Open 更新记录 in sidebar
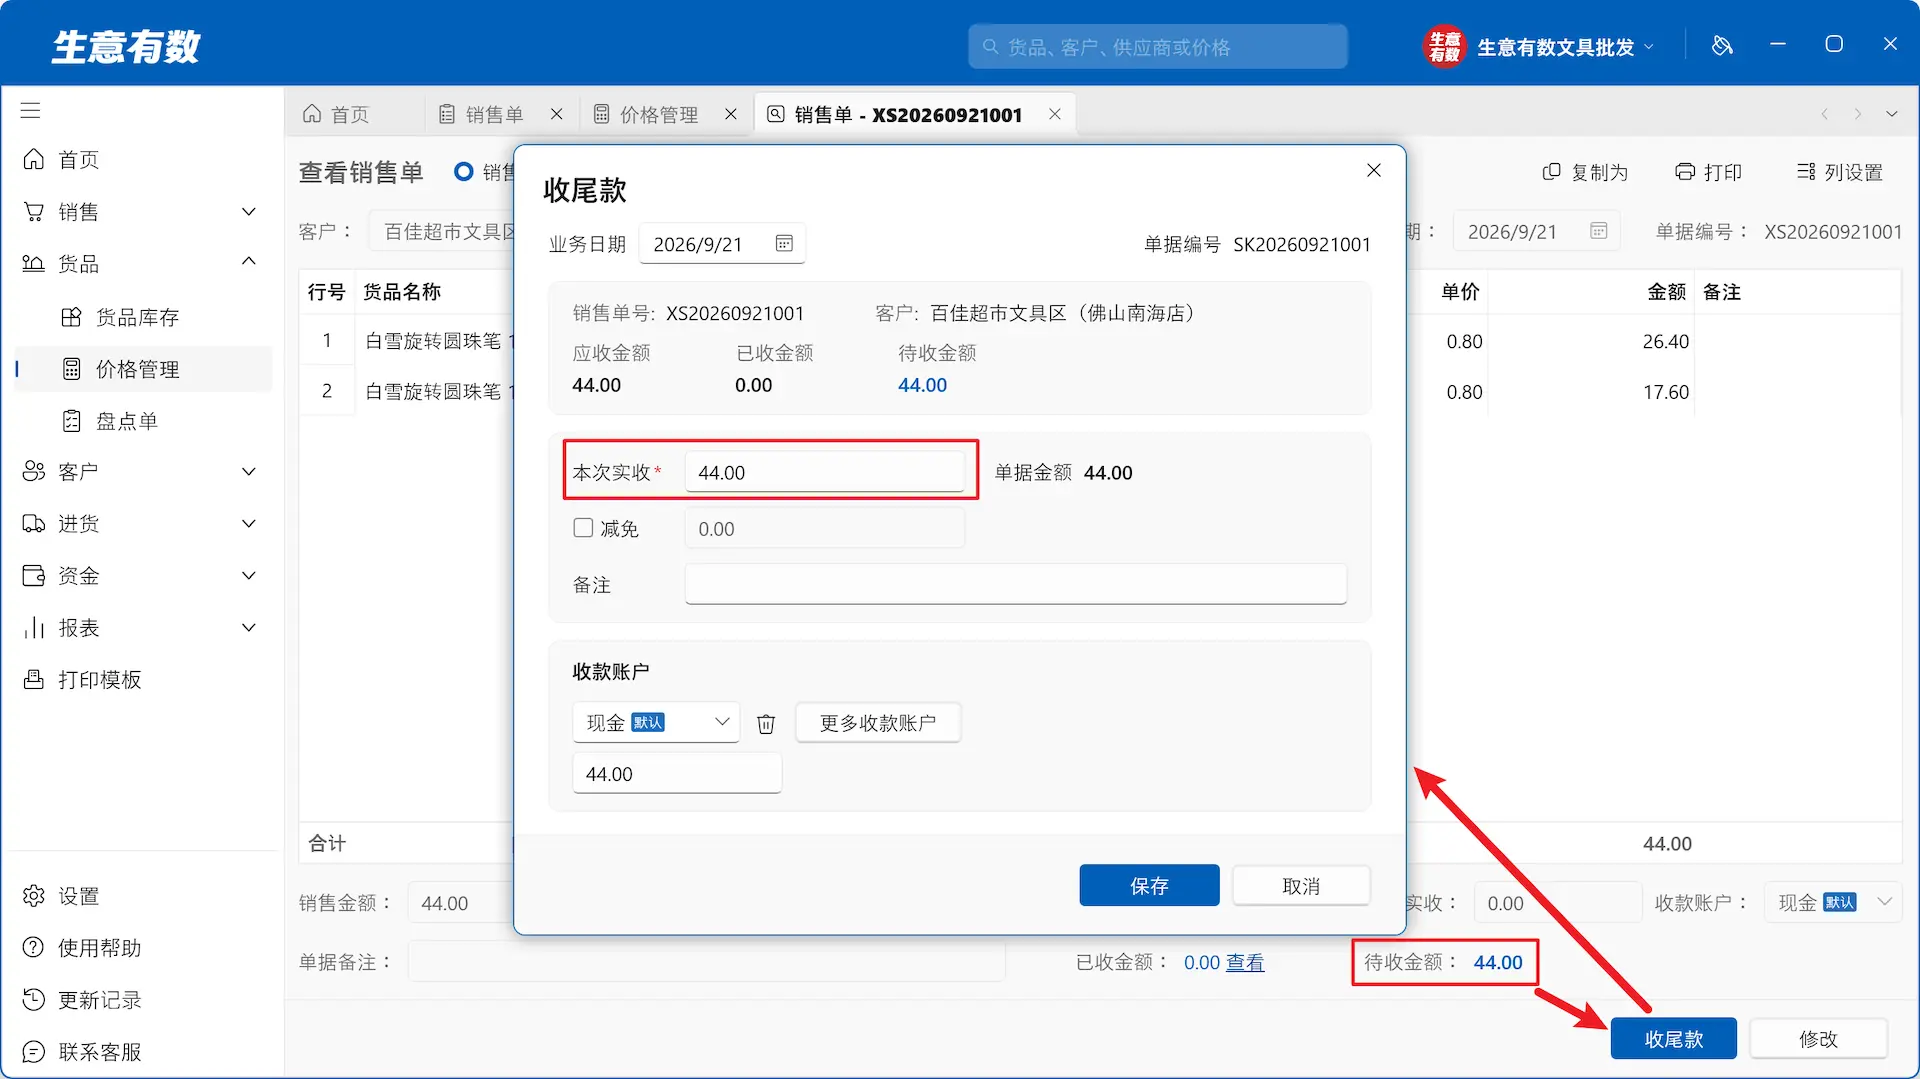The width and height of the screenshot is (1920, 1079). (x=140, y=1000)
